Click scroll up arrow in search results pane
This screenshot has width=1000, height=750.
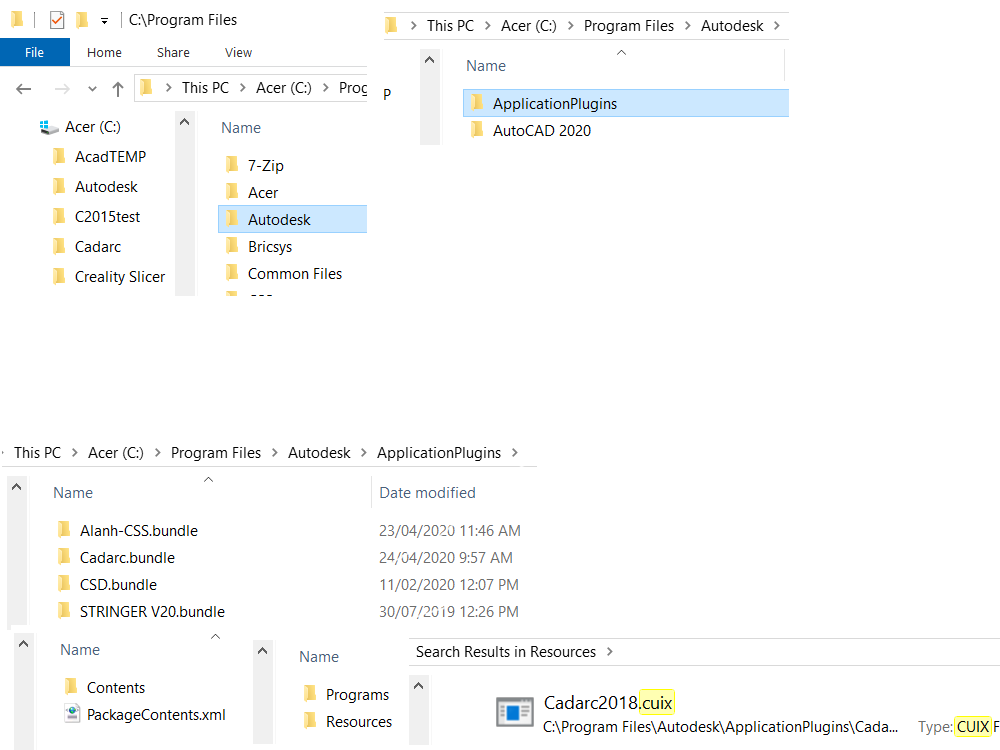tap(418, 686)
